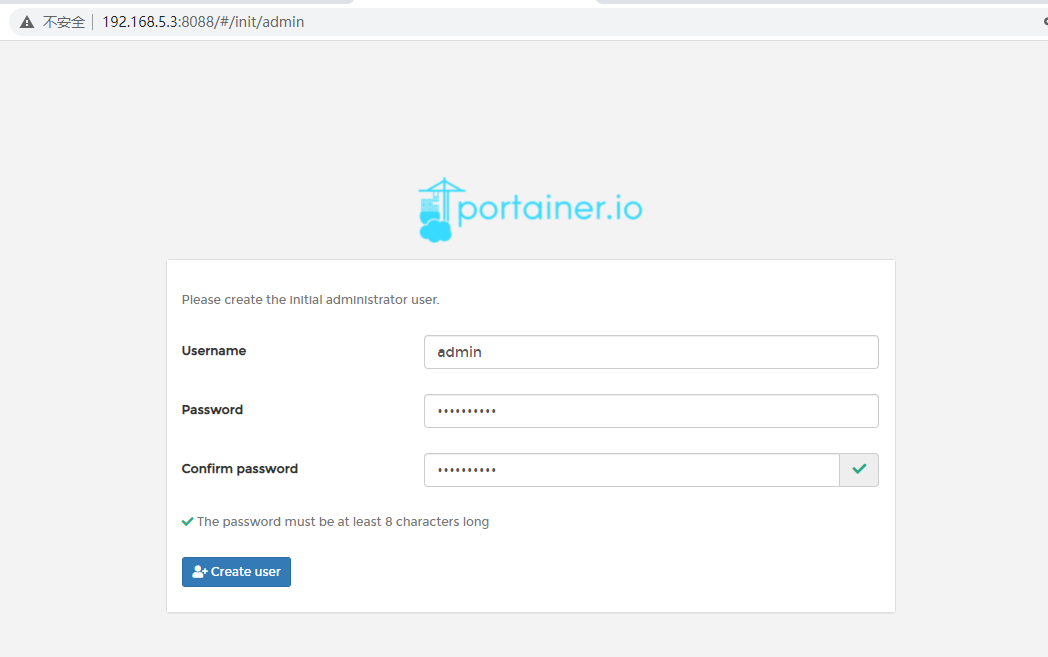1048x657 pixels.
Task: Click the word admin inside Username field
Action: pyautogui.click(x=460, y=352)
